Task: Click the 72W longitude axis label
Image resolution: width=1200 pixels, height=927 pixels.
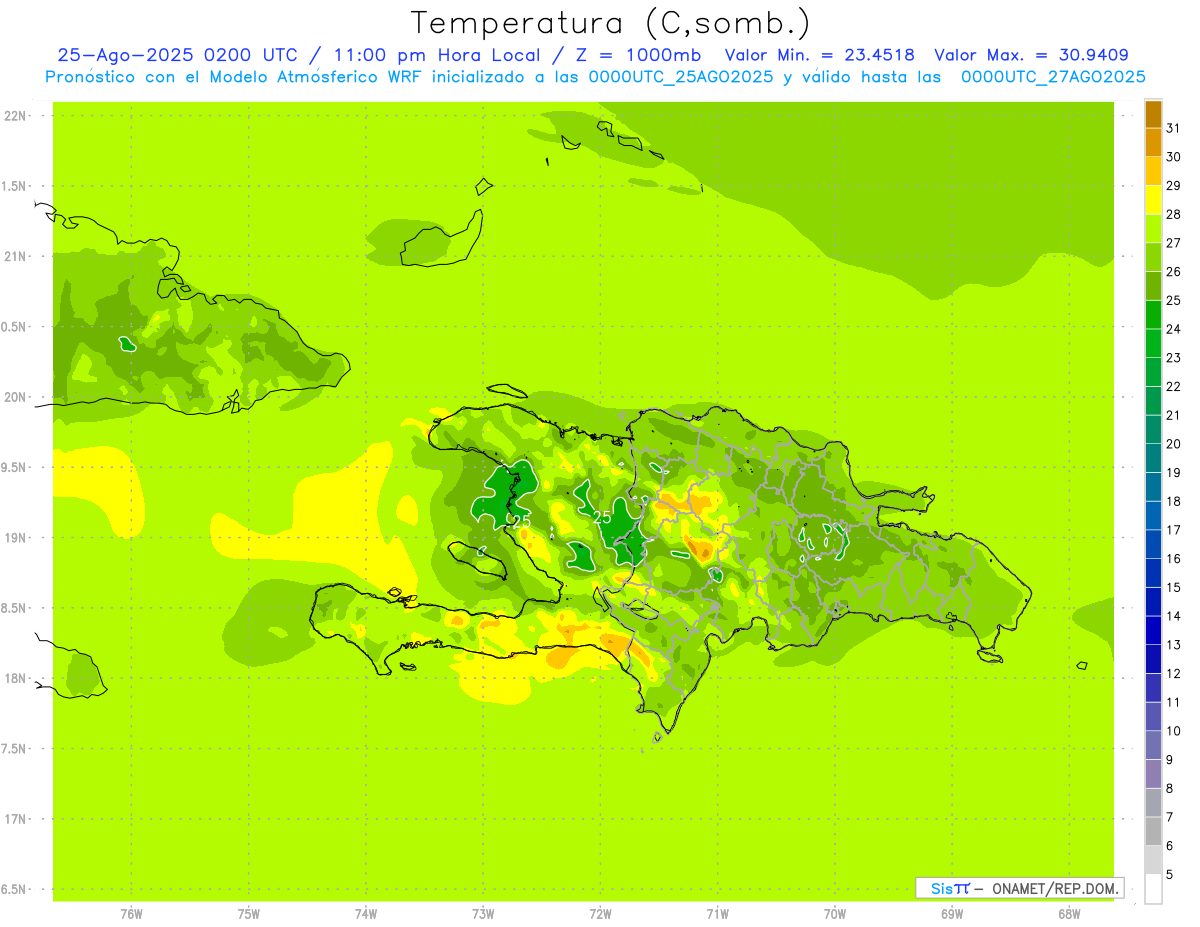Action: (600, 914)
